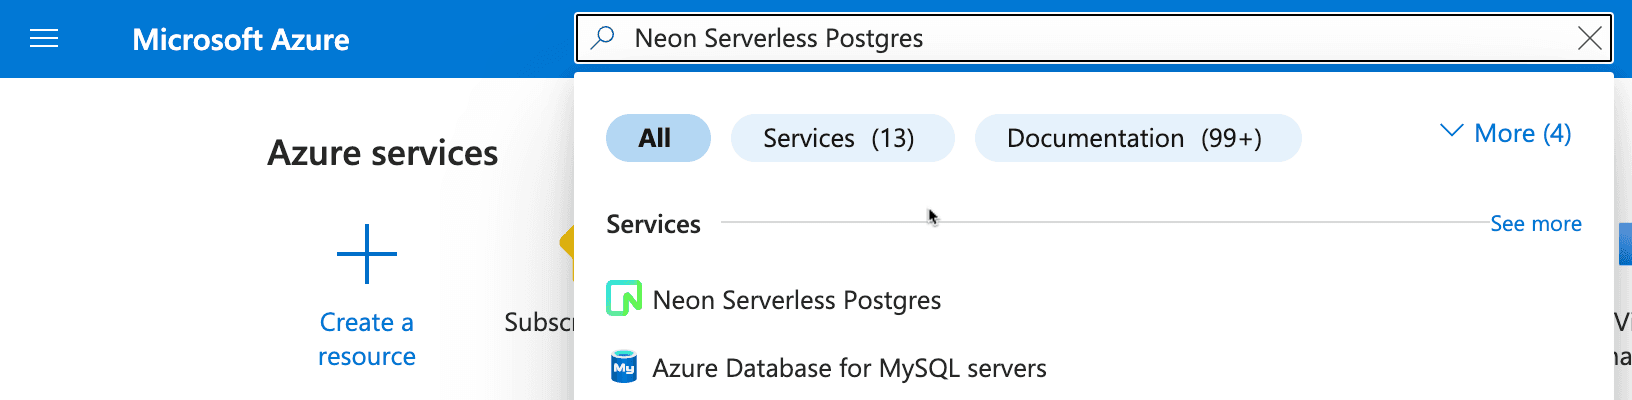The height and width of the screenshot is (400, 1632).
Task: Clear the search text with the X
Action: tap(1589, 38)
